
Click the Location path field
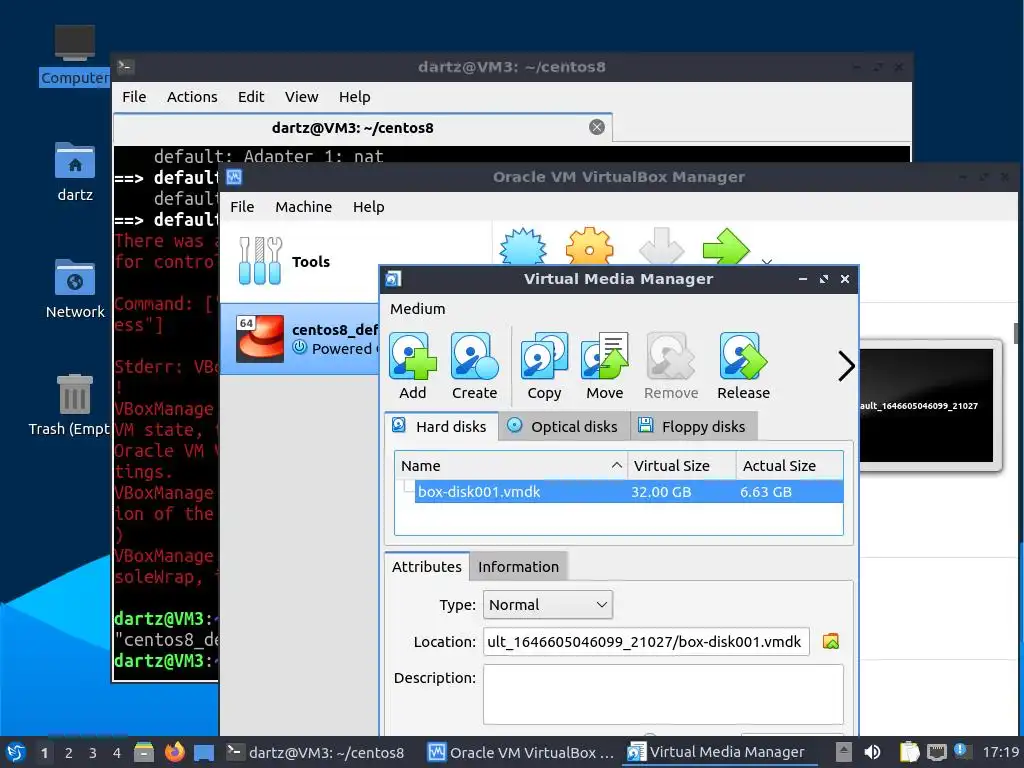646,641
